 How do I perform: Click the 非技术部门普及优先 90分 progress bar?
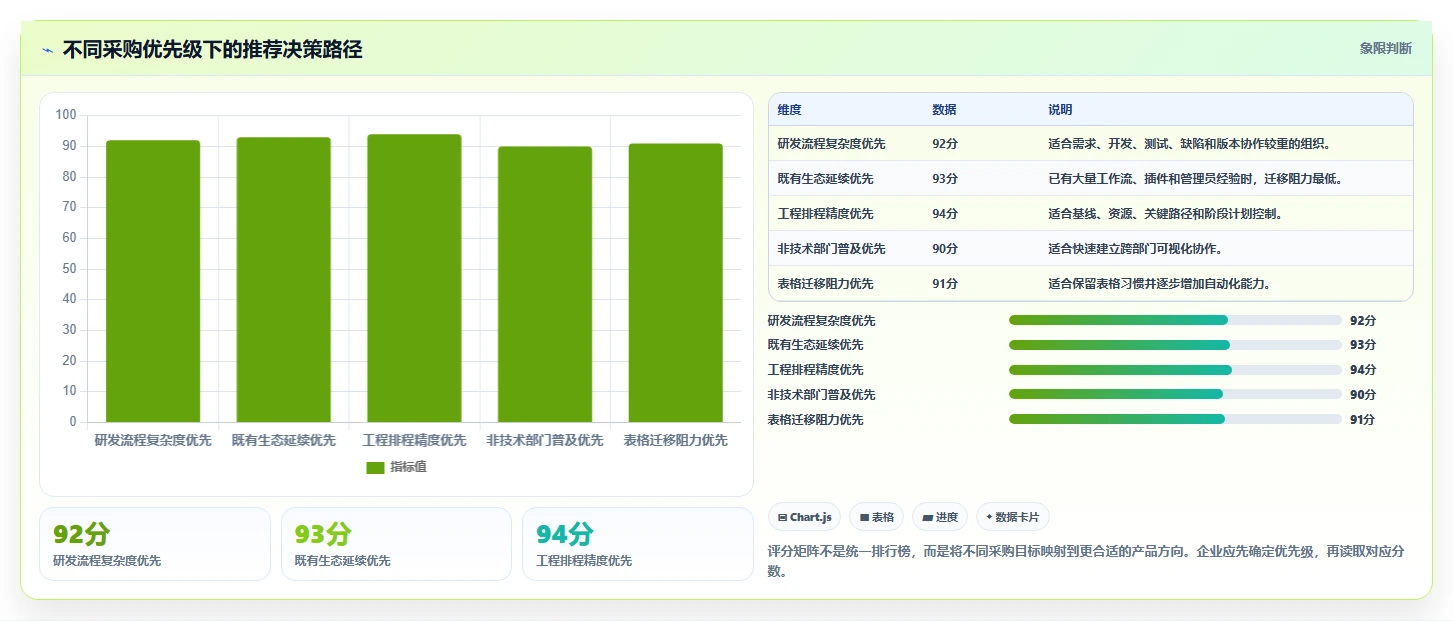click(x=1175, y=394)
